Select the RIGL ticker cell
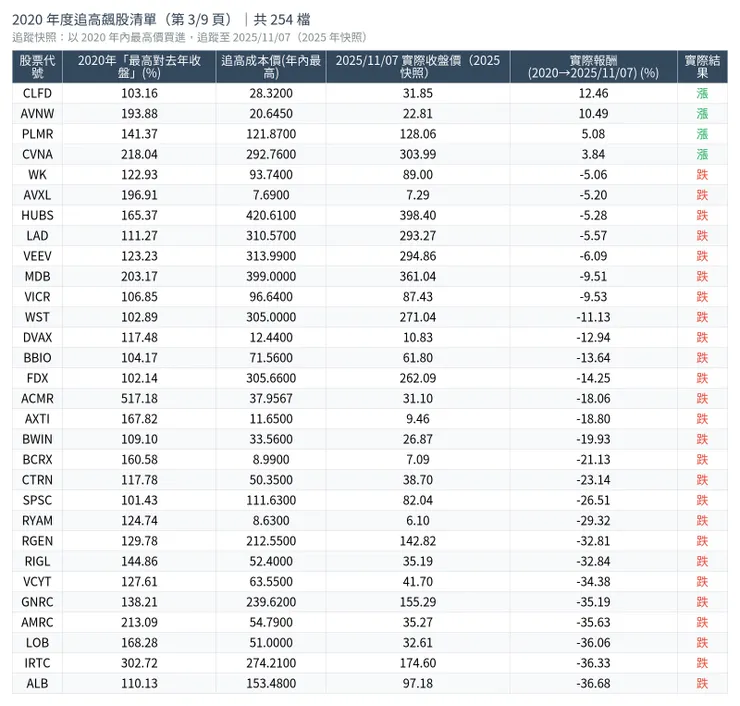Image resolution: width=740 pixels, height=706 pixels. point(37,561)
